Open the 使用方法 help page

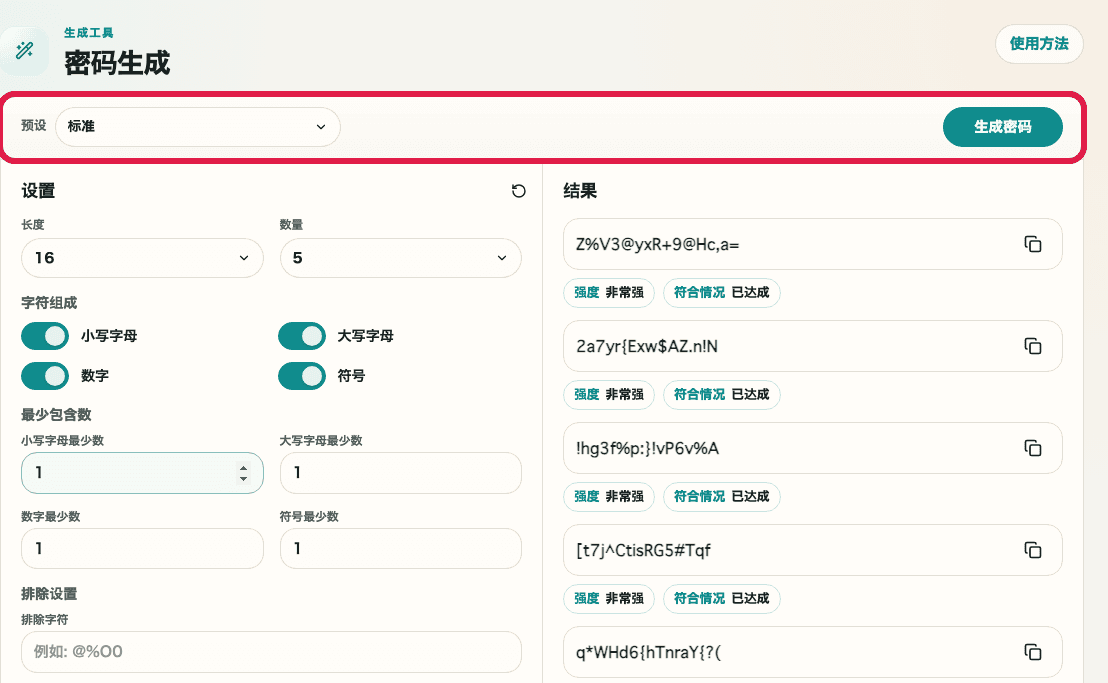click(x=1039, y=44)
